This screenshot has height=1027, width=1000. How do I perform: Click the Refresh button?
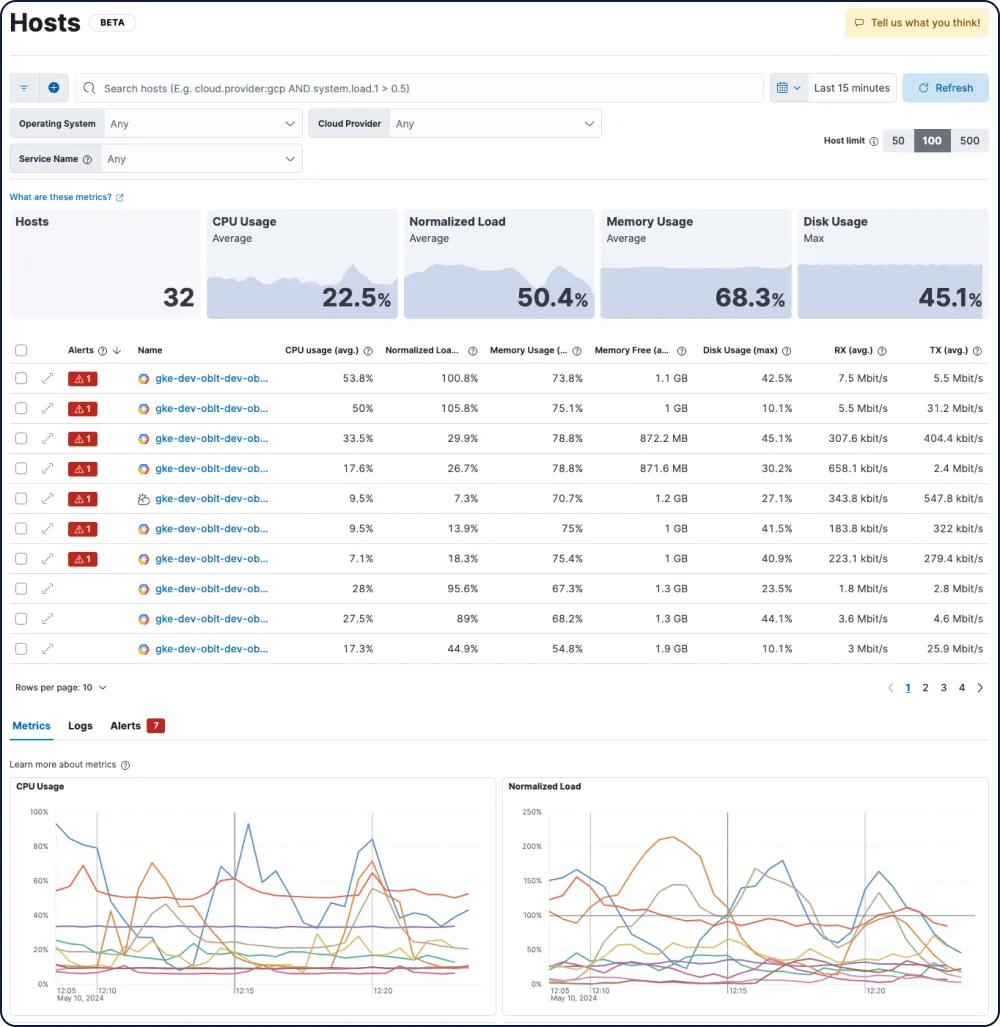[946, 88]
